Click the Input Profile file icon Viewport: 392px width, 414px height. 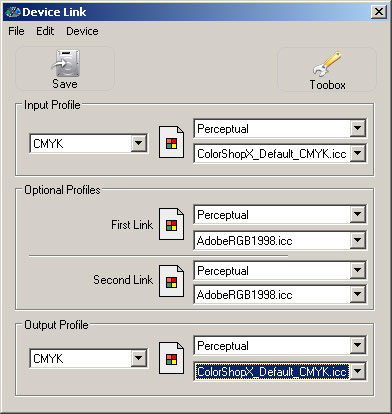(171, 142)
